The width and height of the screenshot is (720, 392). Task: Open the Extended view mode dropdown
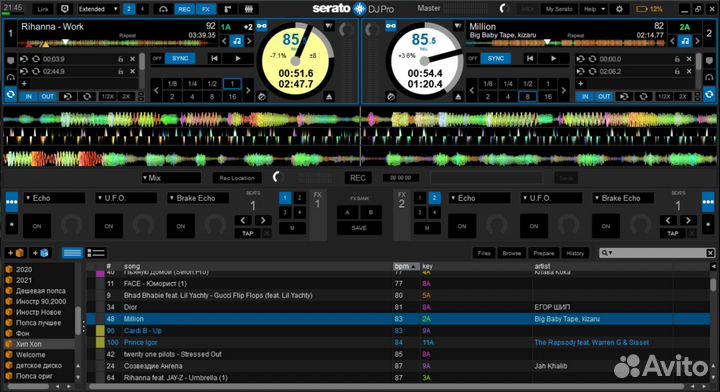(x=97, y=9)
